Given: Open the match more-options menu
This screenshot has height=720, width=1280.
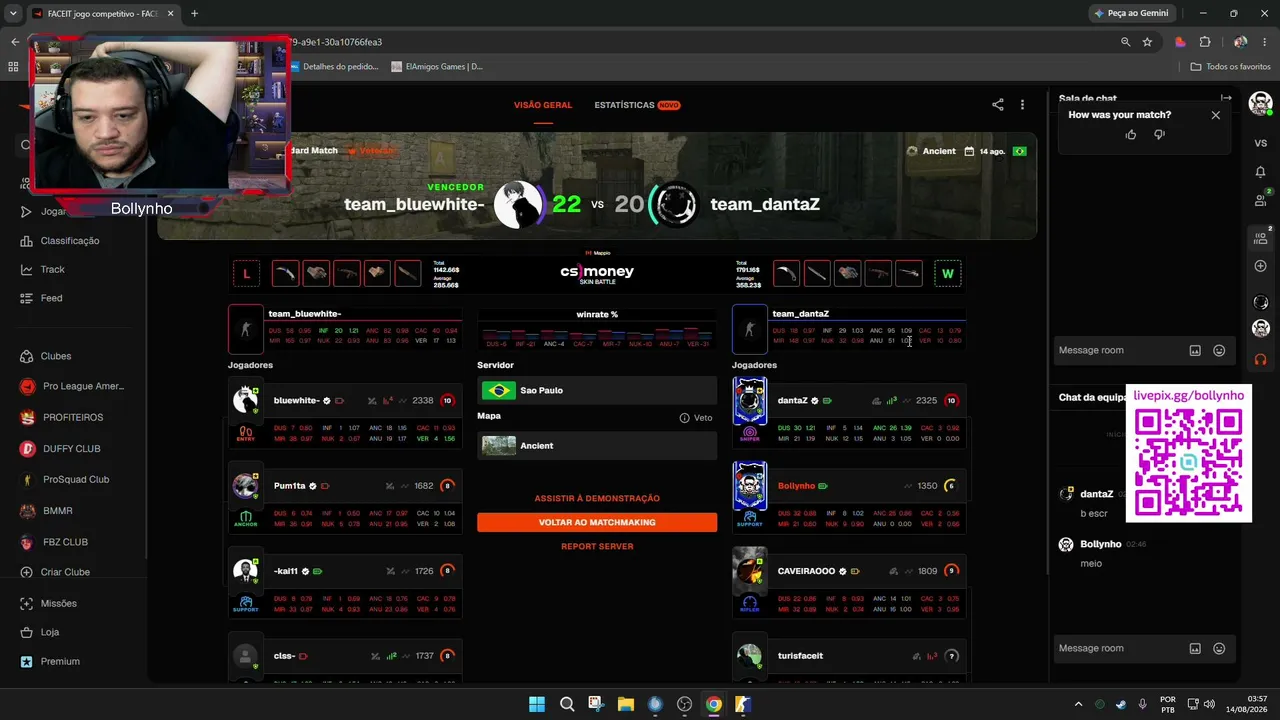Looking at the screenshot, I should [1022, 104].
